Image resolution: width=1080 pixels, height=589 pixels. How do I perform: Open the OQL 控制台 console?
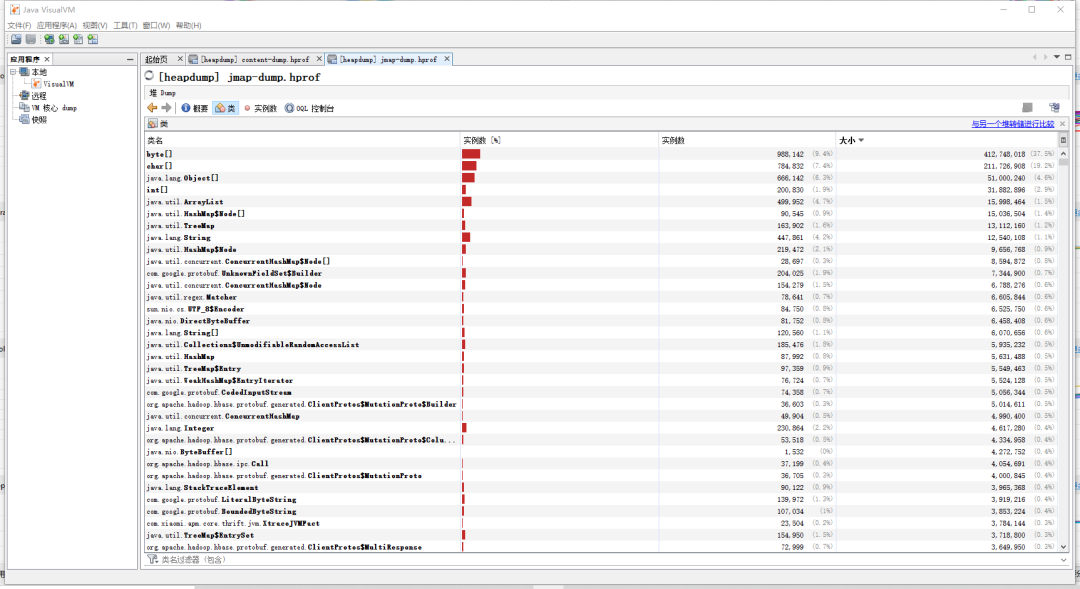(x=309, y=108)
